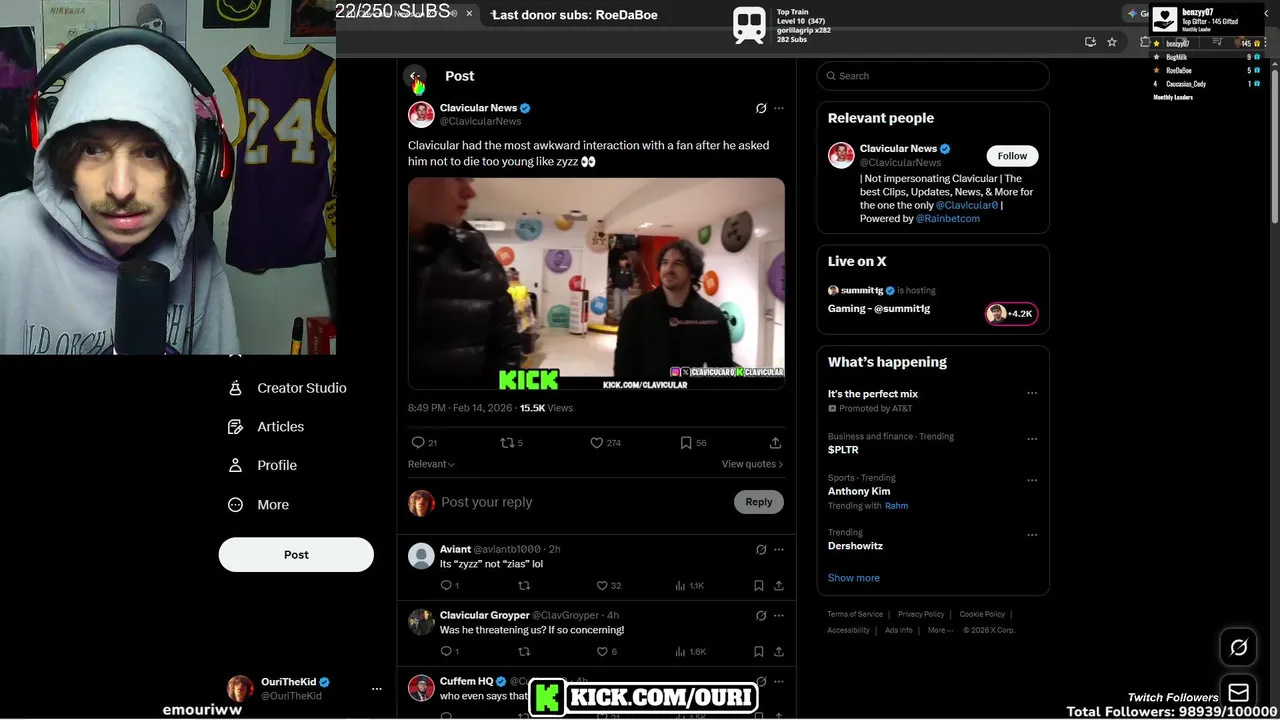The height and width of the screenshot is (720, 1280).
Task: Open options for Anthony Kim trend
Action: pos(1032,480)
